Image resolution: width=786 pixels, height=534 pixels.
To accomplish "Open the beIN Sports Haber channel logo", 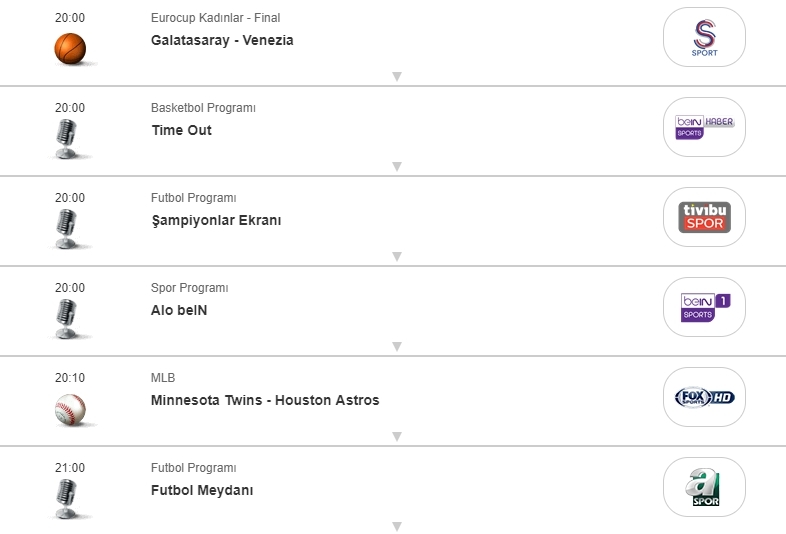I will pyautogui.click(x=704, y=128).
